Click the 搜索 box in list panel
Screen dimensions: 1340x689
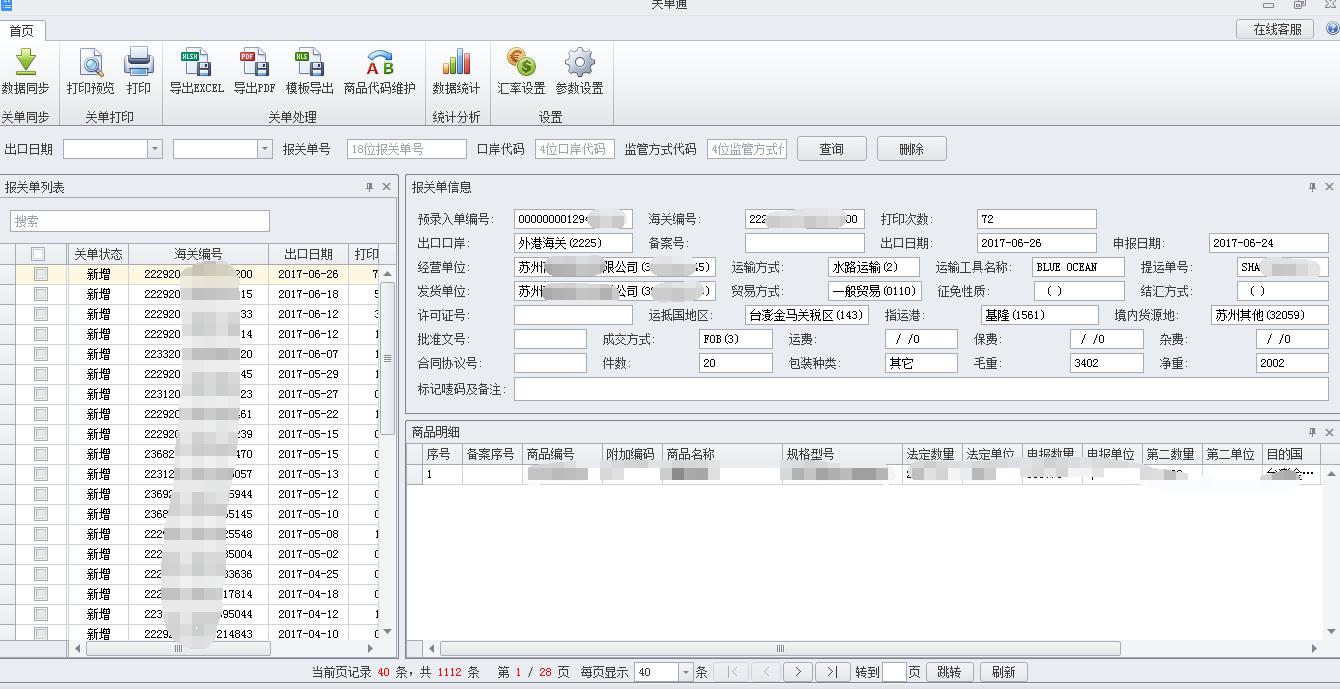point(140,221)
